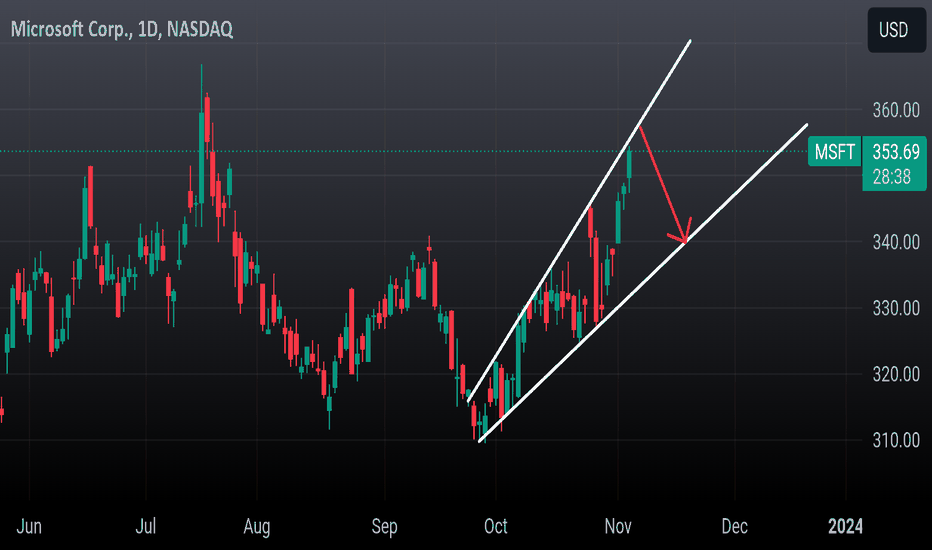Click the Dec label on time axis

pos(734,526)
